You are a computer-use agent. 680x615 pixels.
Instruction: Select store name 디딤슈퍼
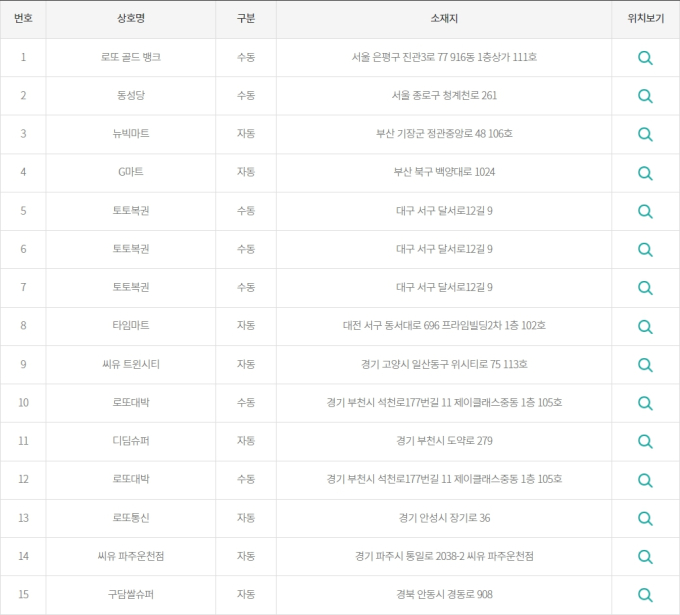tap(131, 440)
